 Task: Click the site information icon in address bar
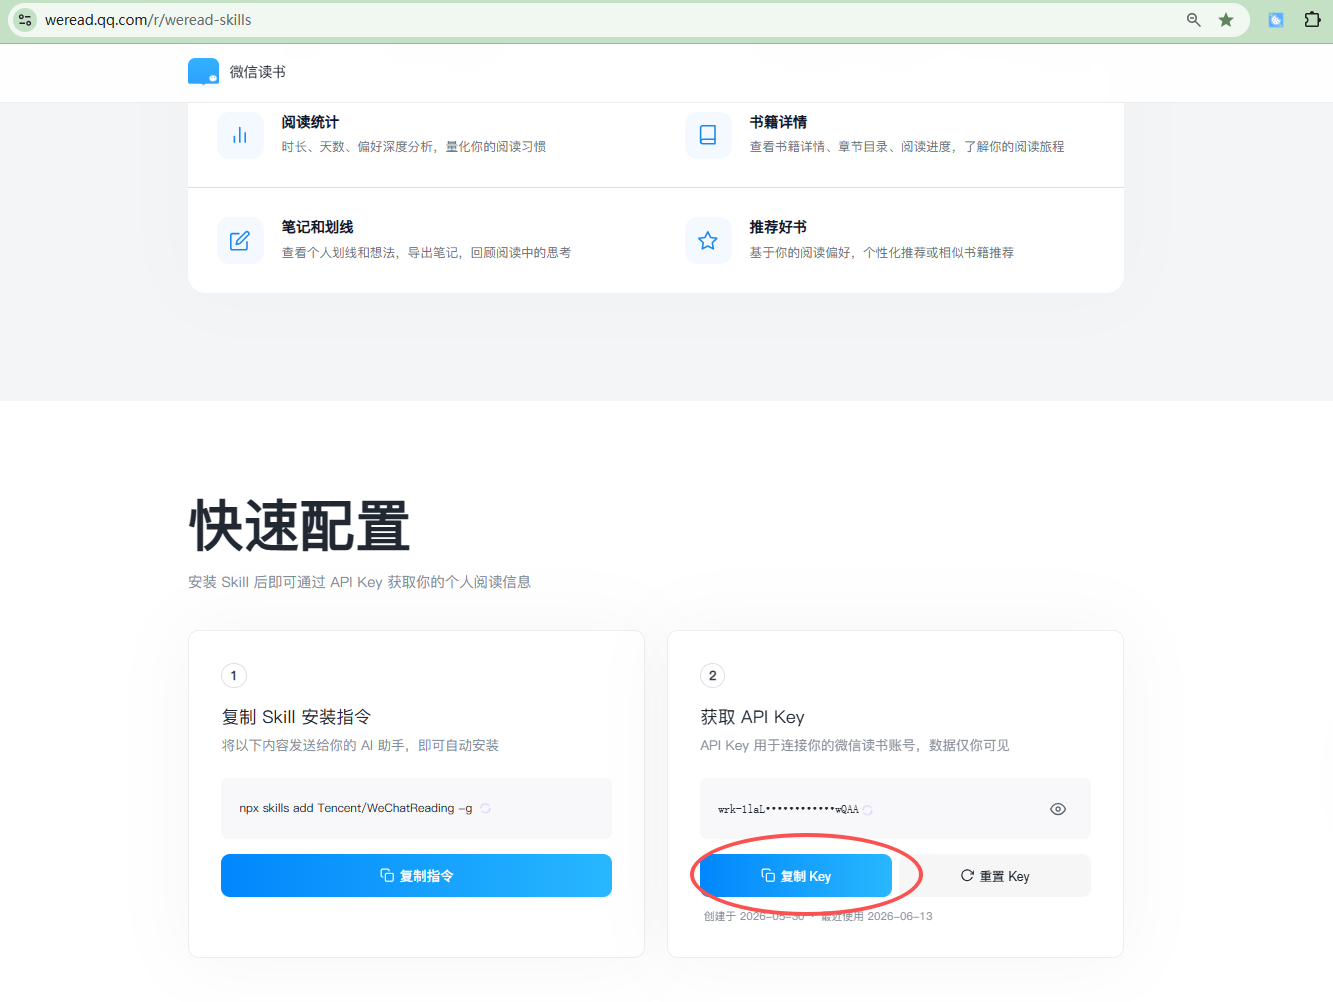tap(26, 20)
